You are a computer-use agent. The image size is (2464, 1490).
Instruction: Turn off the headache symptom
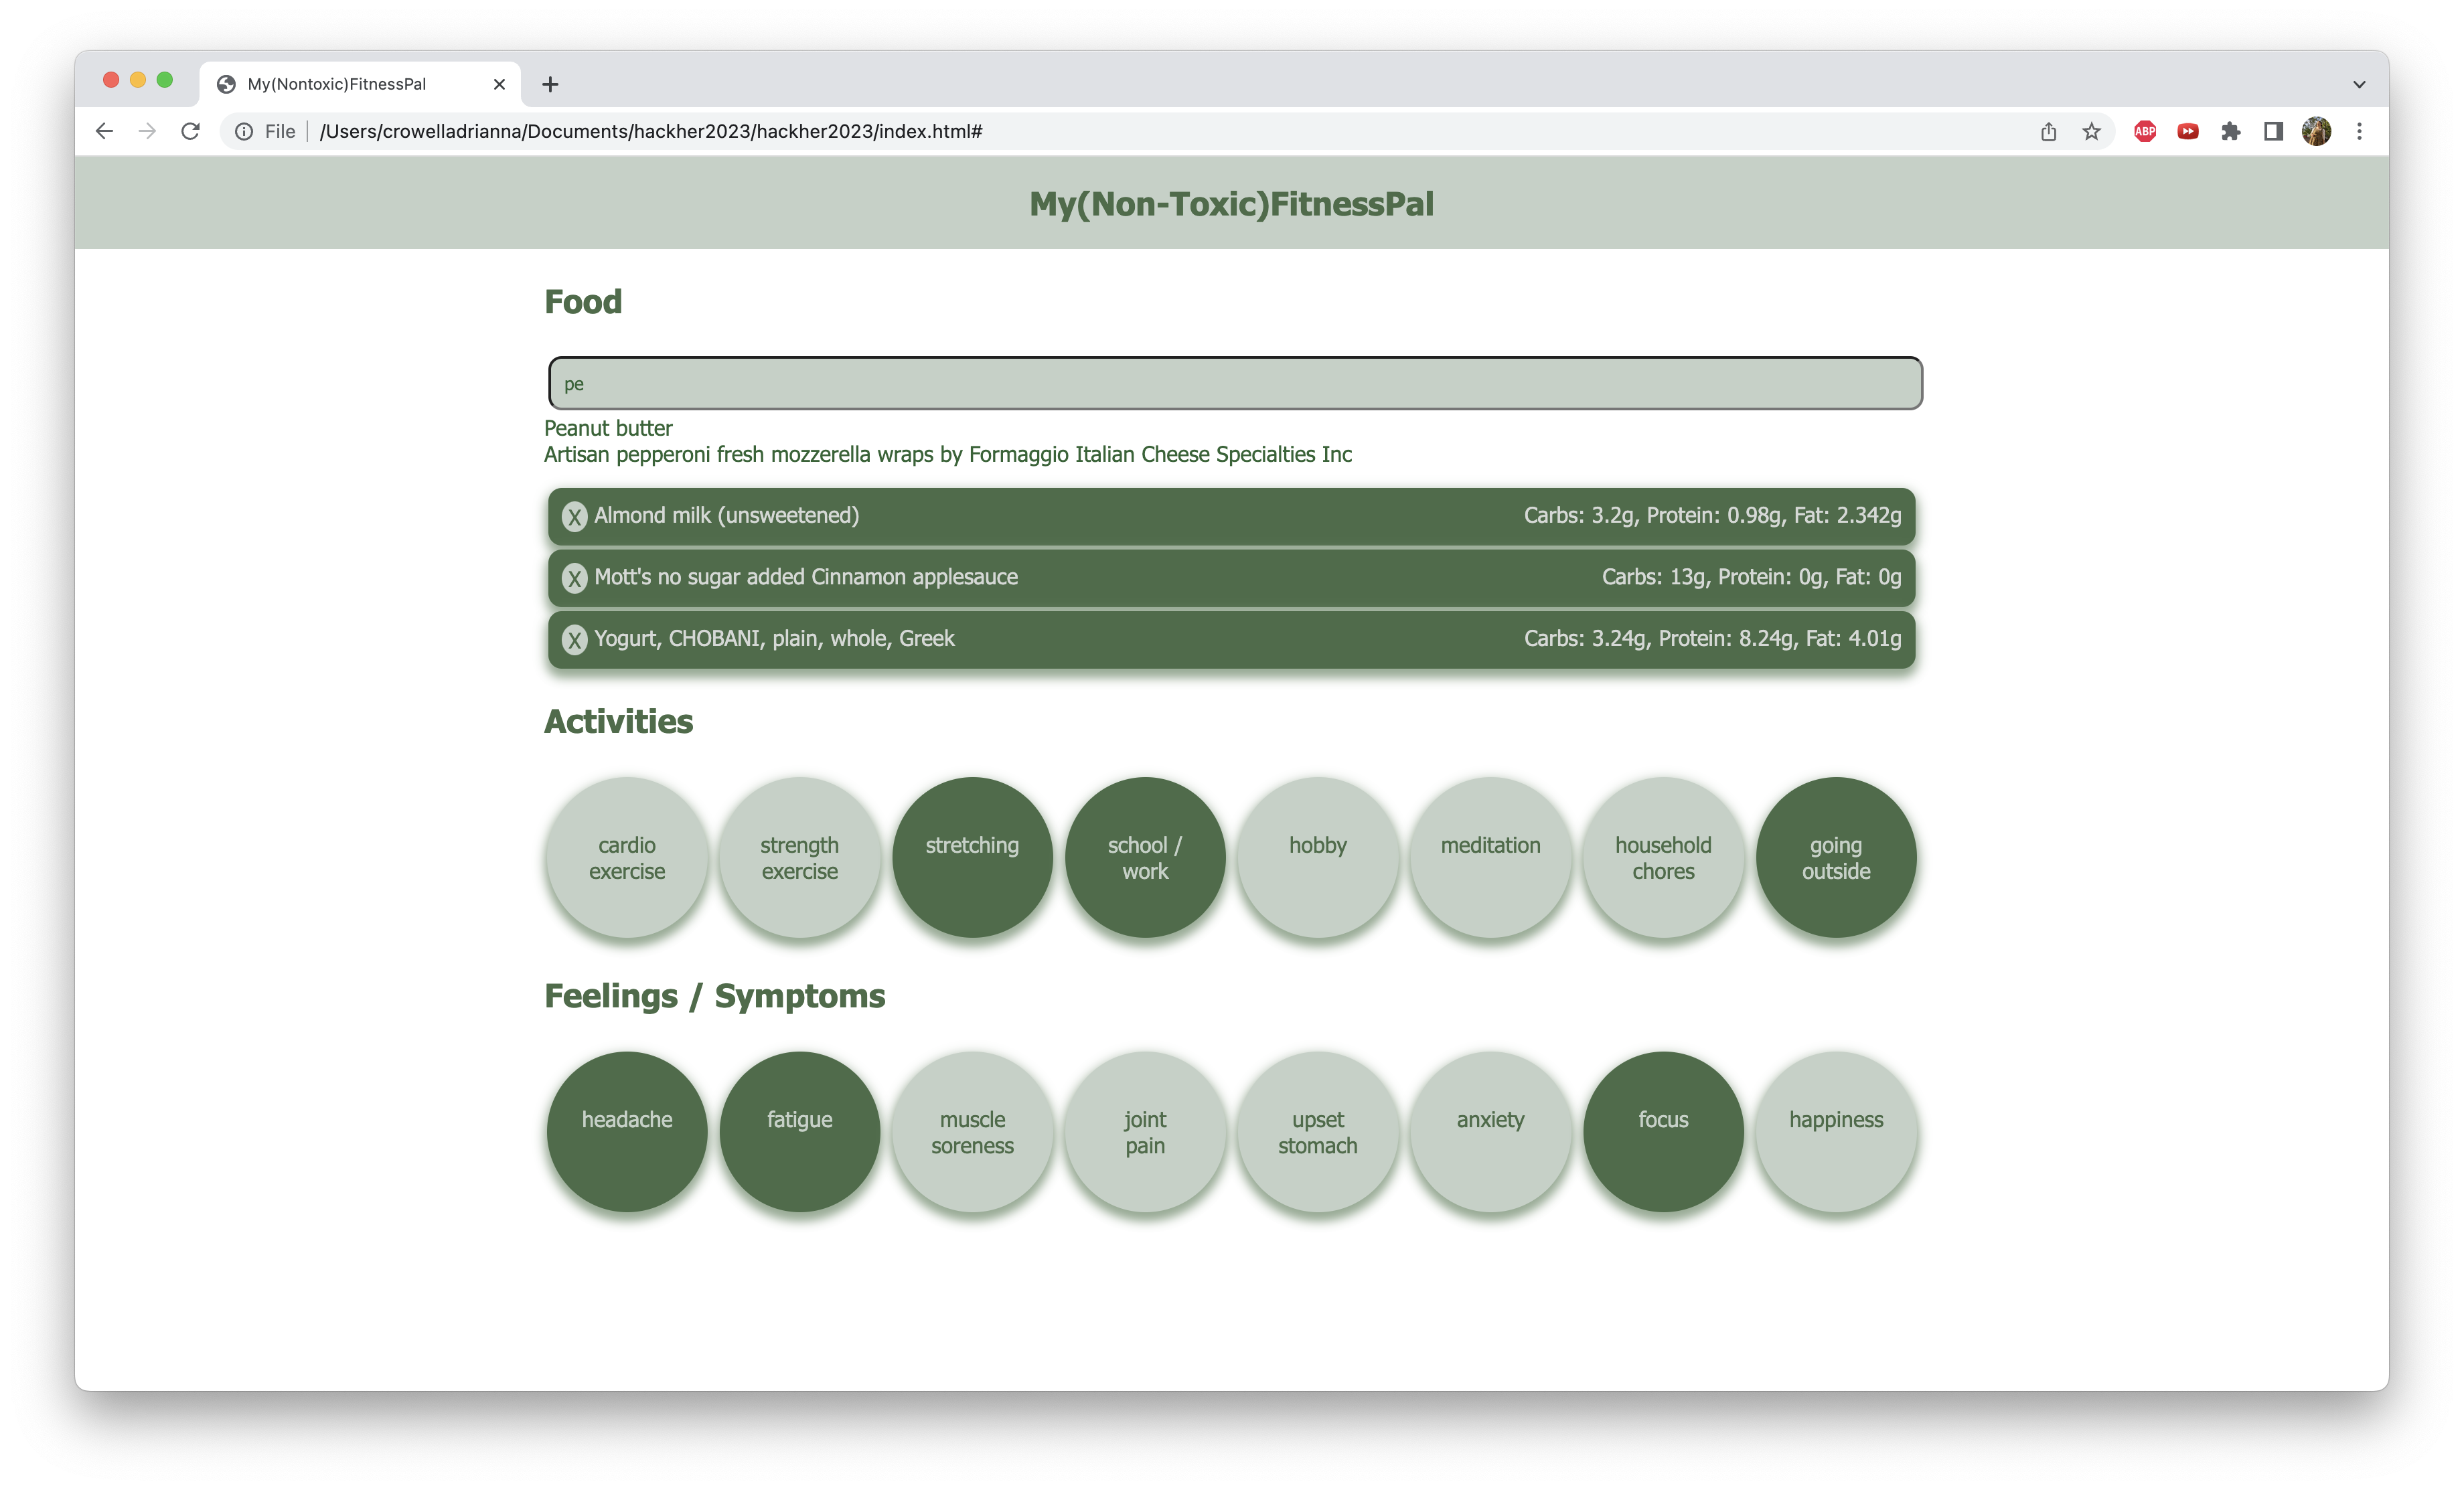(x=627, y=1131)
